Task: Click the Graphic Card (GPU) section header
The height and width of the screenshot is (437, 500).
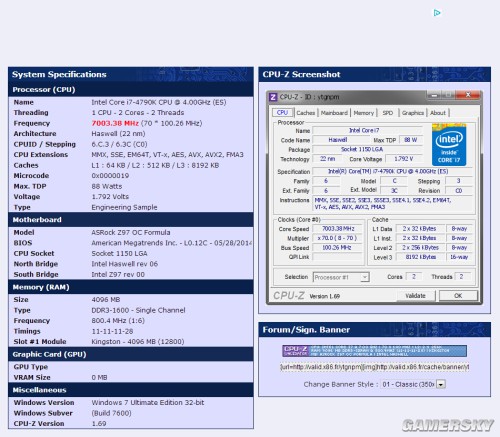Action: [131, 354]
